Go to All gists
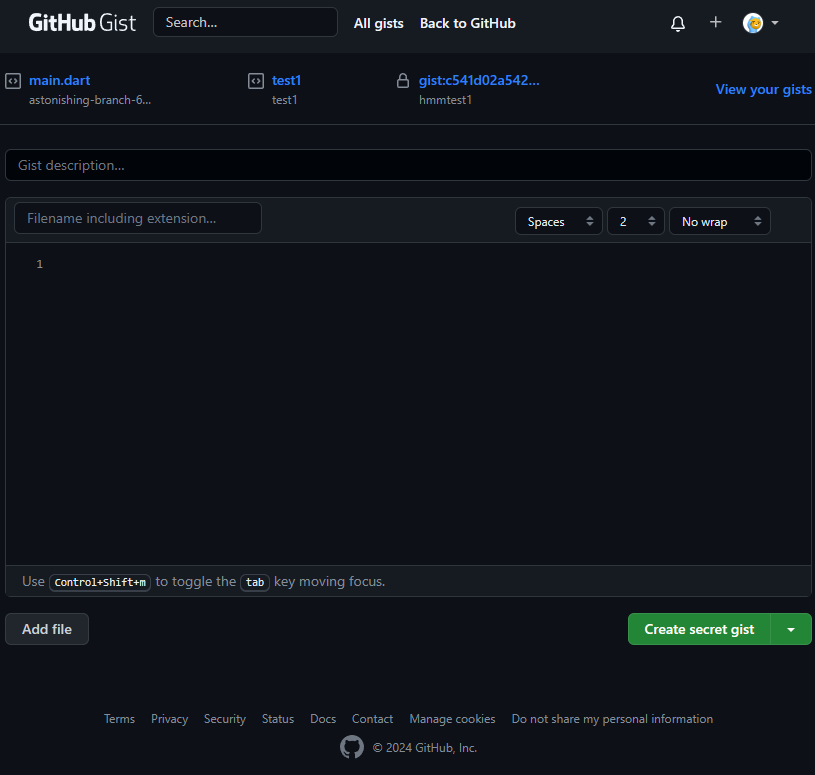 point(378,23)
